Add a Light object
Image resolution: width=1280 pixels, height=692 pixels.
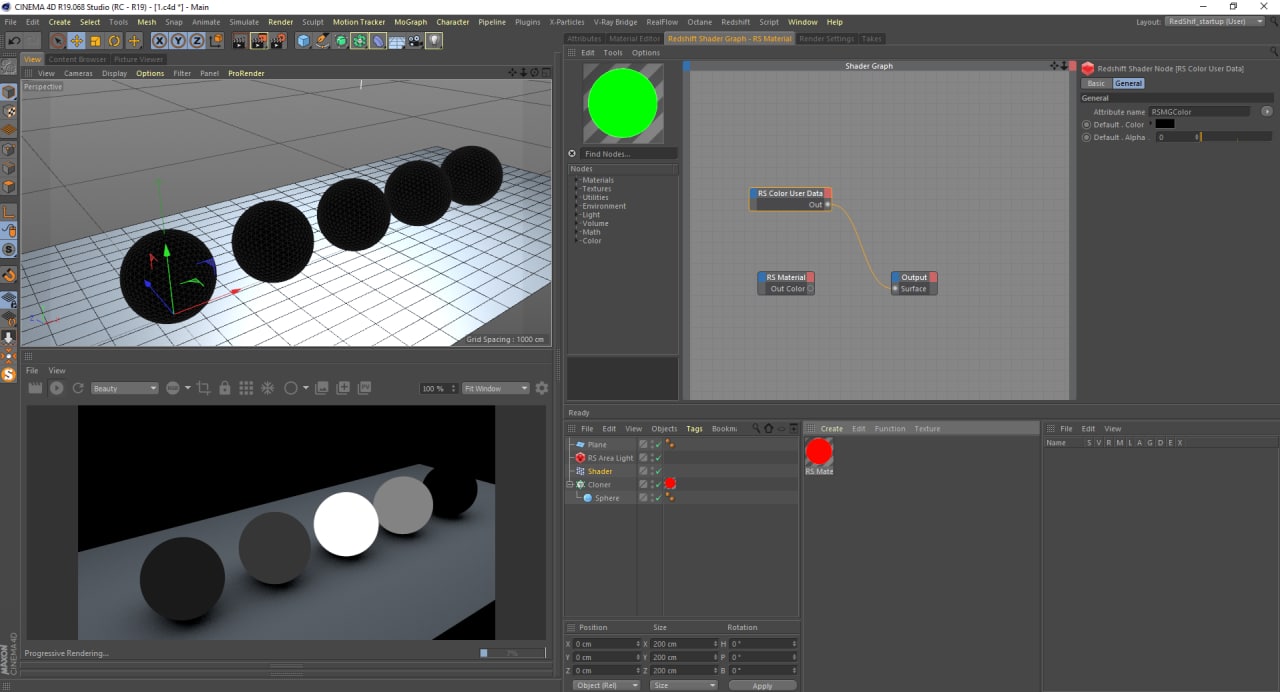435,41
